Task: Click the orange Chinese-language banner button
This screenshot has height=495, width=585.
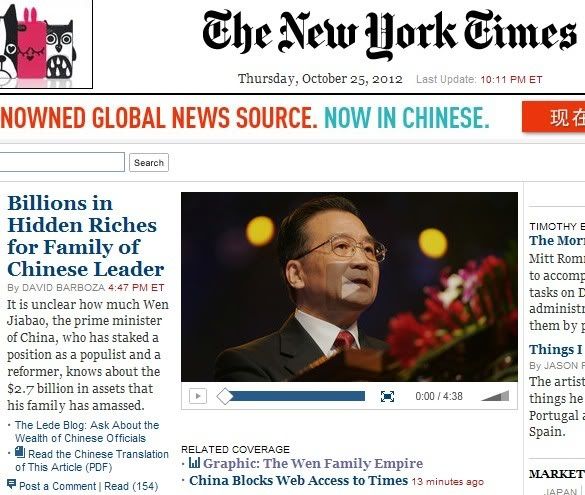Action: 554,117
